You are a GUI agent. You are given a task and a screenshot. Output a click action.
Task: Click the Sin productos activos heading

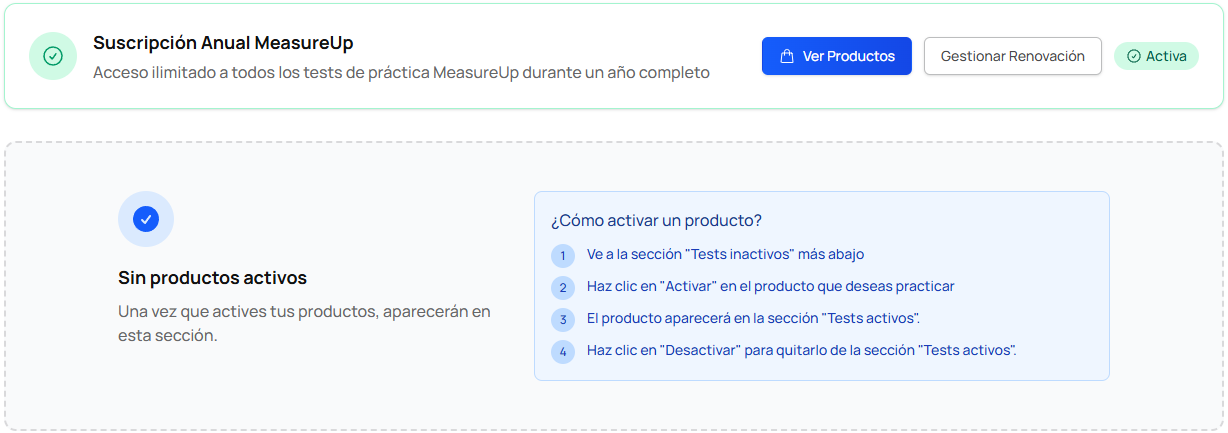(x=212, y=278)
